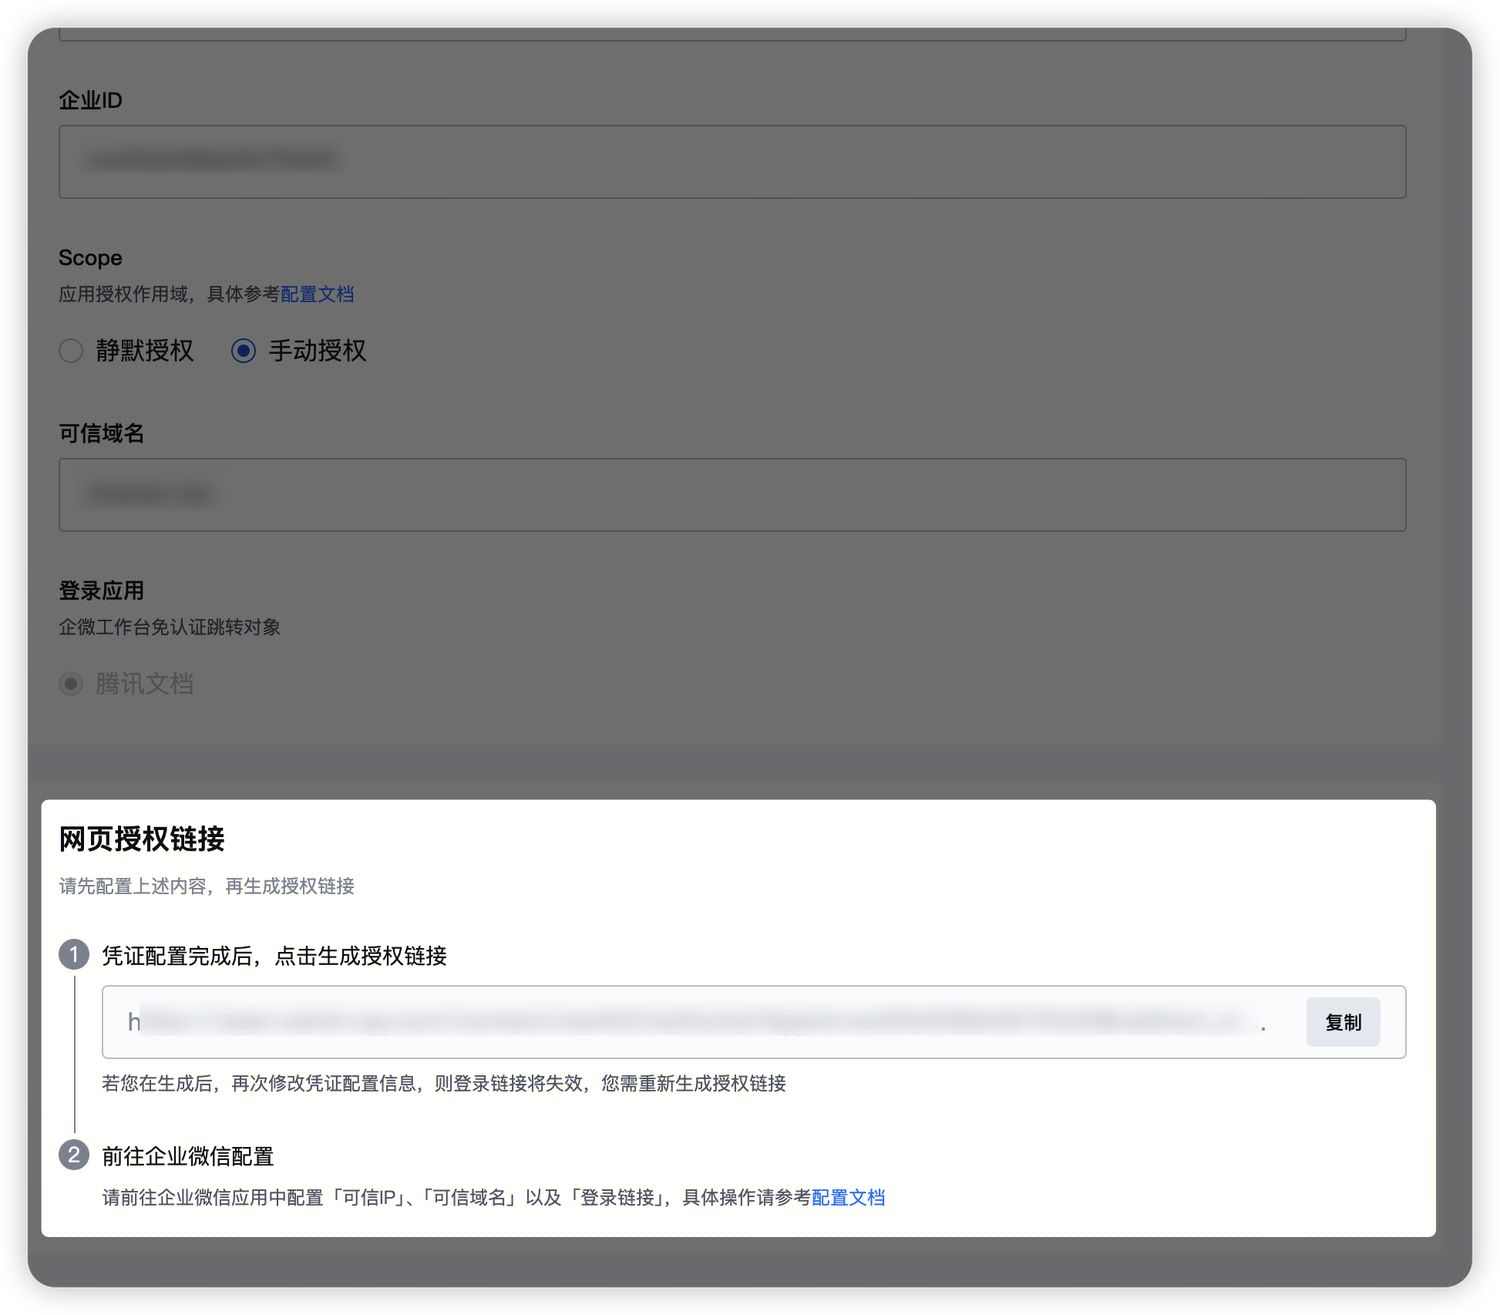Screen dimensions: 1500x1315
Task: Click the 企微工作台免认证跳转对象 description
Action: tap(169, 627)
